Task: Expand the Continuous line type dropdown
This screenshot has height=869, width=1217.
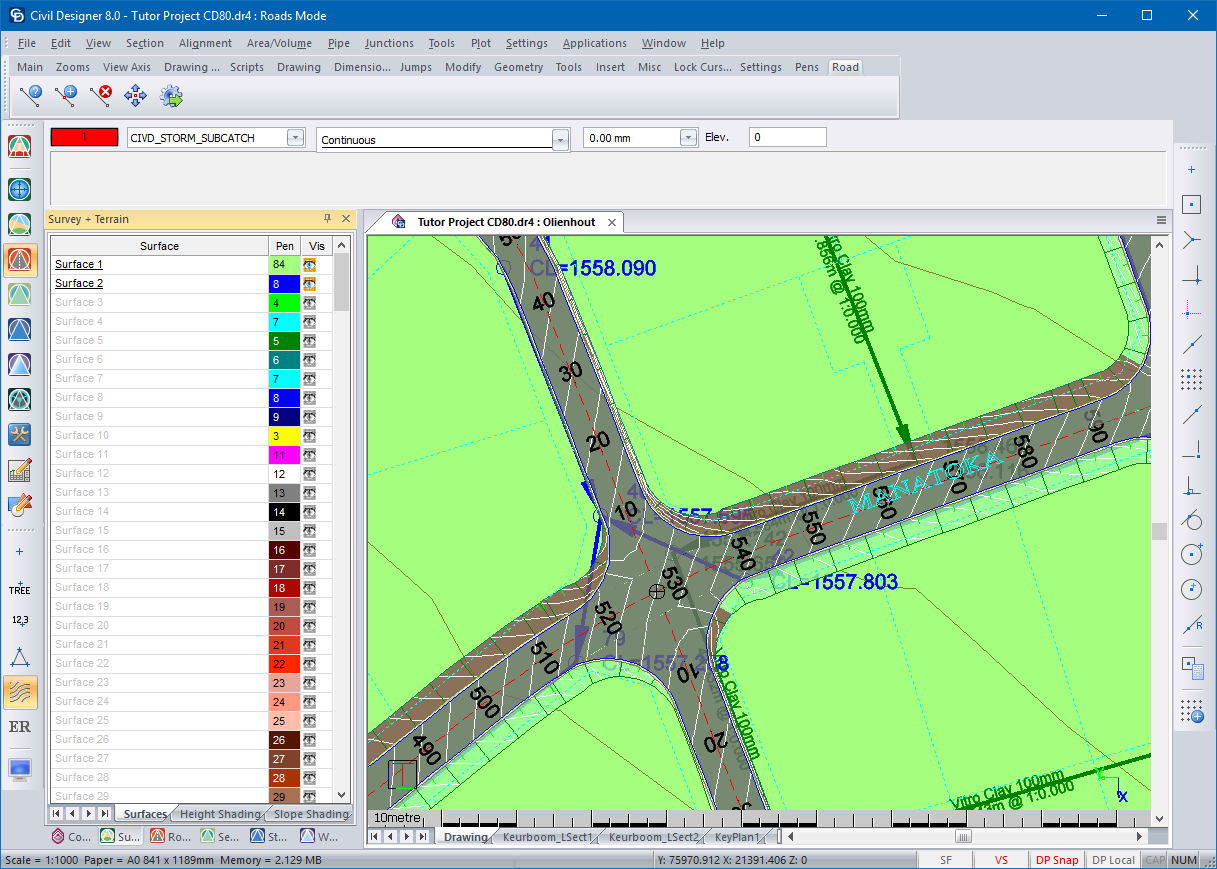Action: 560,139
